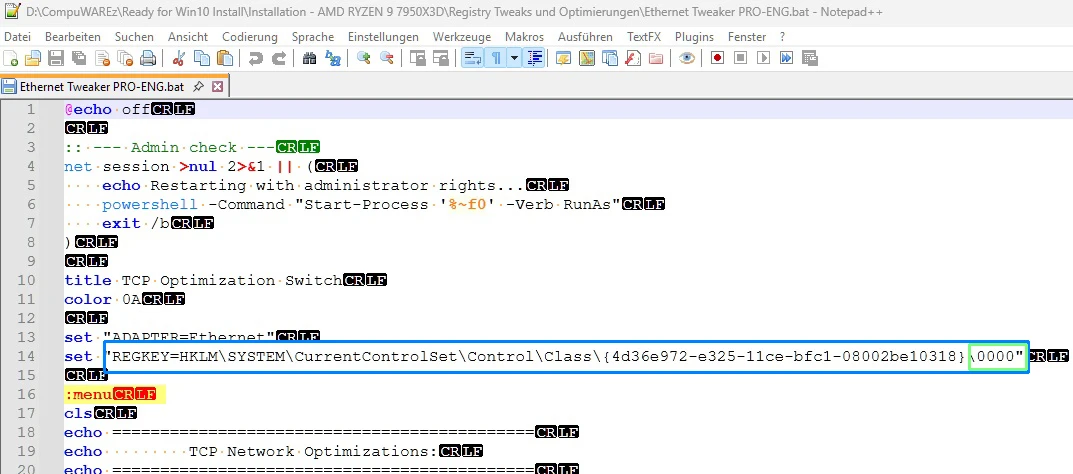The height and width of the screenshot is (474, 1073).
Task: Open Find with the binoculars icon
Action: click(x=310, y=58)
